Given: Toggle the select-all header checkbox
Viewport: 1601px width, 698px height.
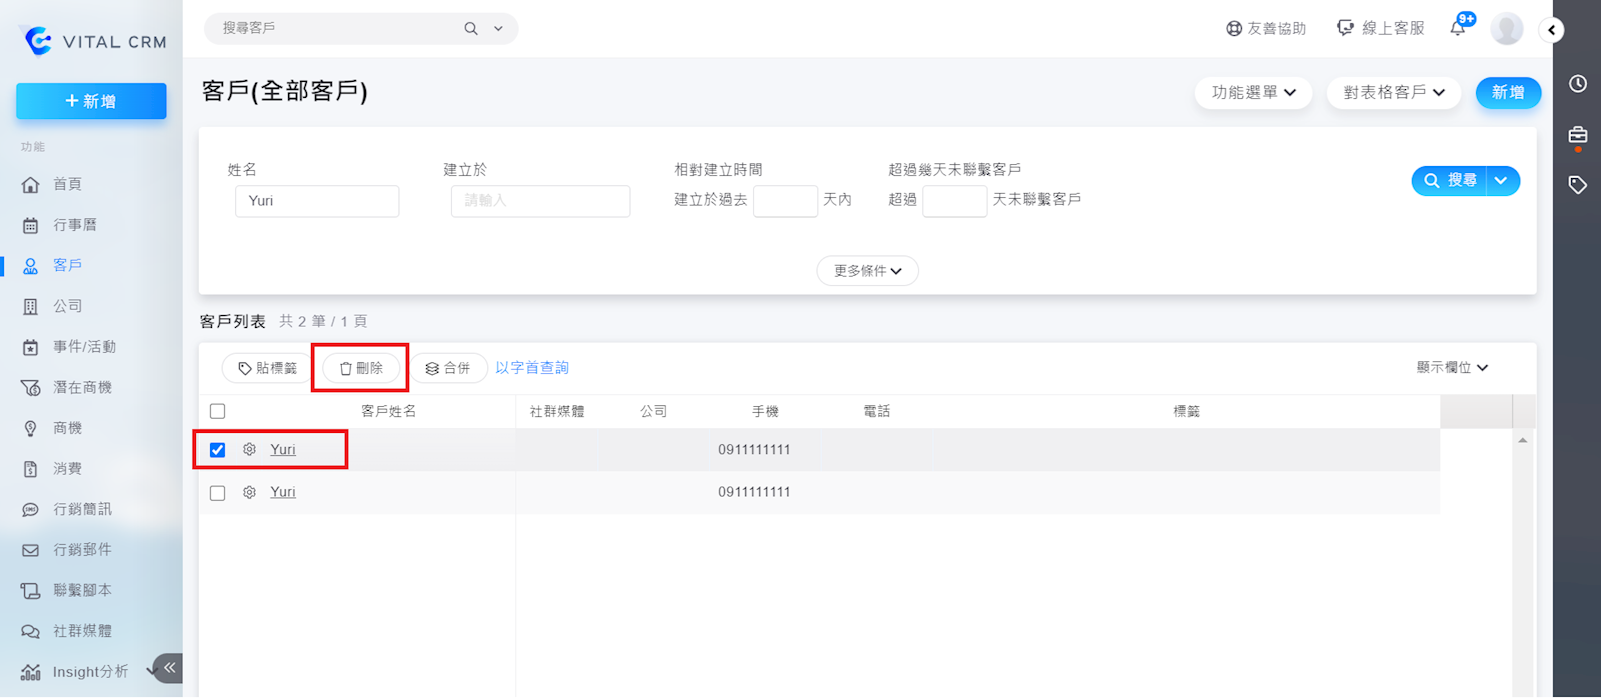Looking at the screenshot, I should tap(218, 411).
